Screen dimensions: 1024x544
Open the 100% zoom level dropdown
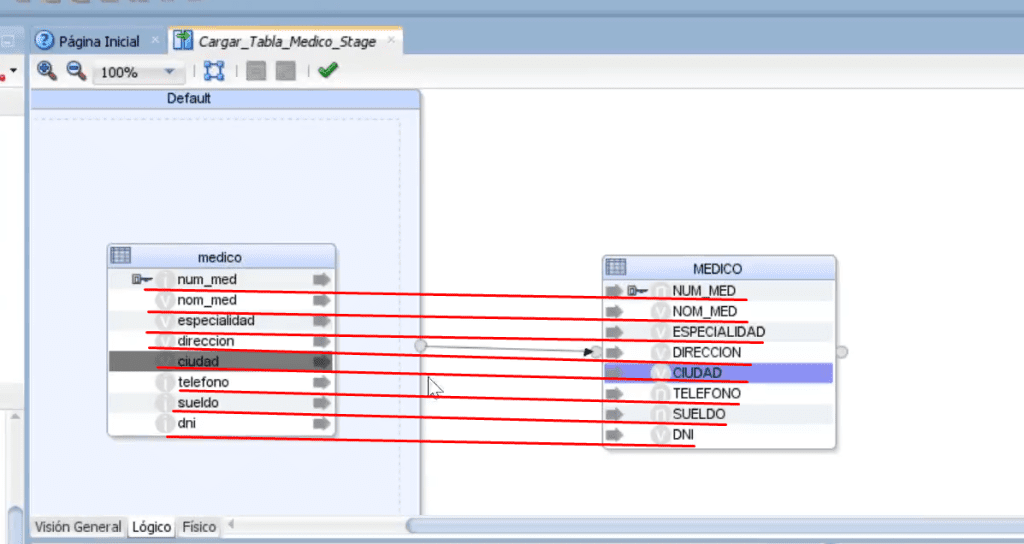click(169, 71)
